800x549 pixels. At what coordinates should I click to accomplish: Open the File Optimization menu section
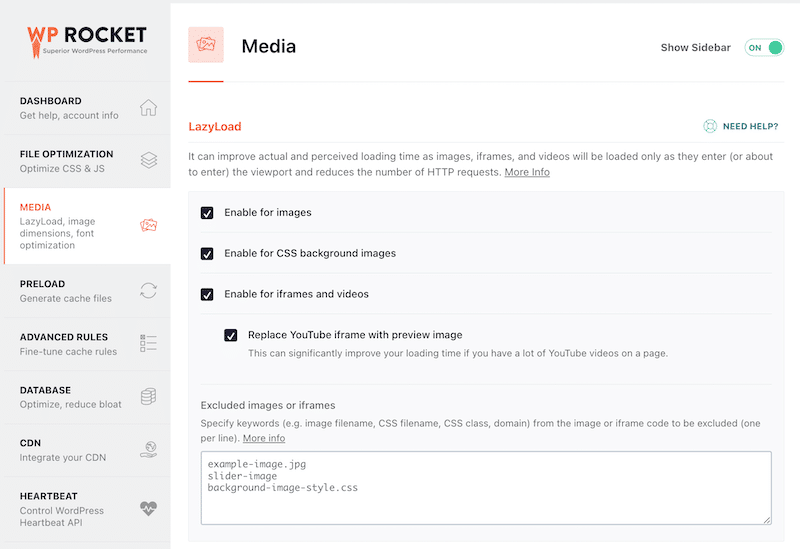click(67, 160)
